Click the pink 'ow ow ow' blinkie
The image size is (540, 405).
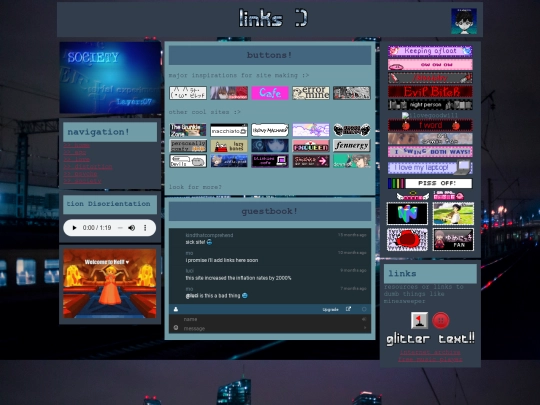click(x=430, y=65)
